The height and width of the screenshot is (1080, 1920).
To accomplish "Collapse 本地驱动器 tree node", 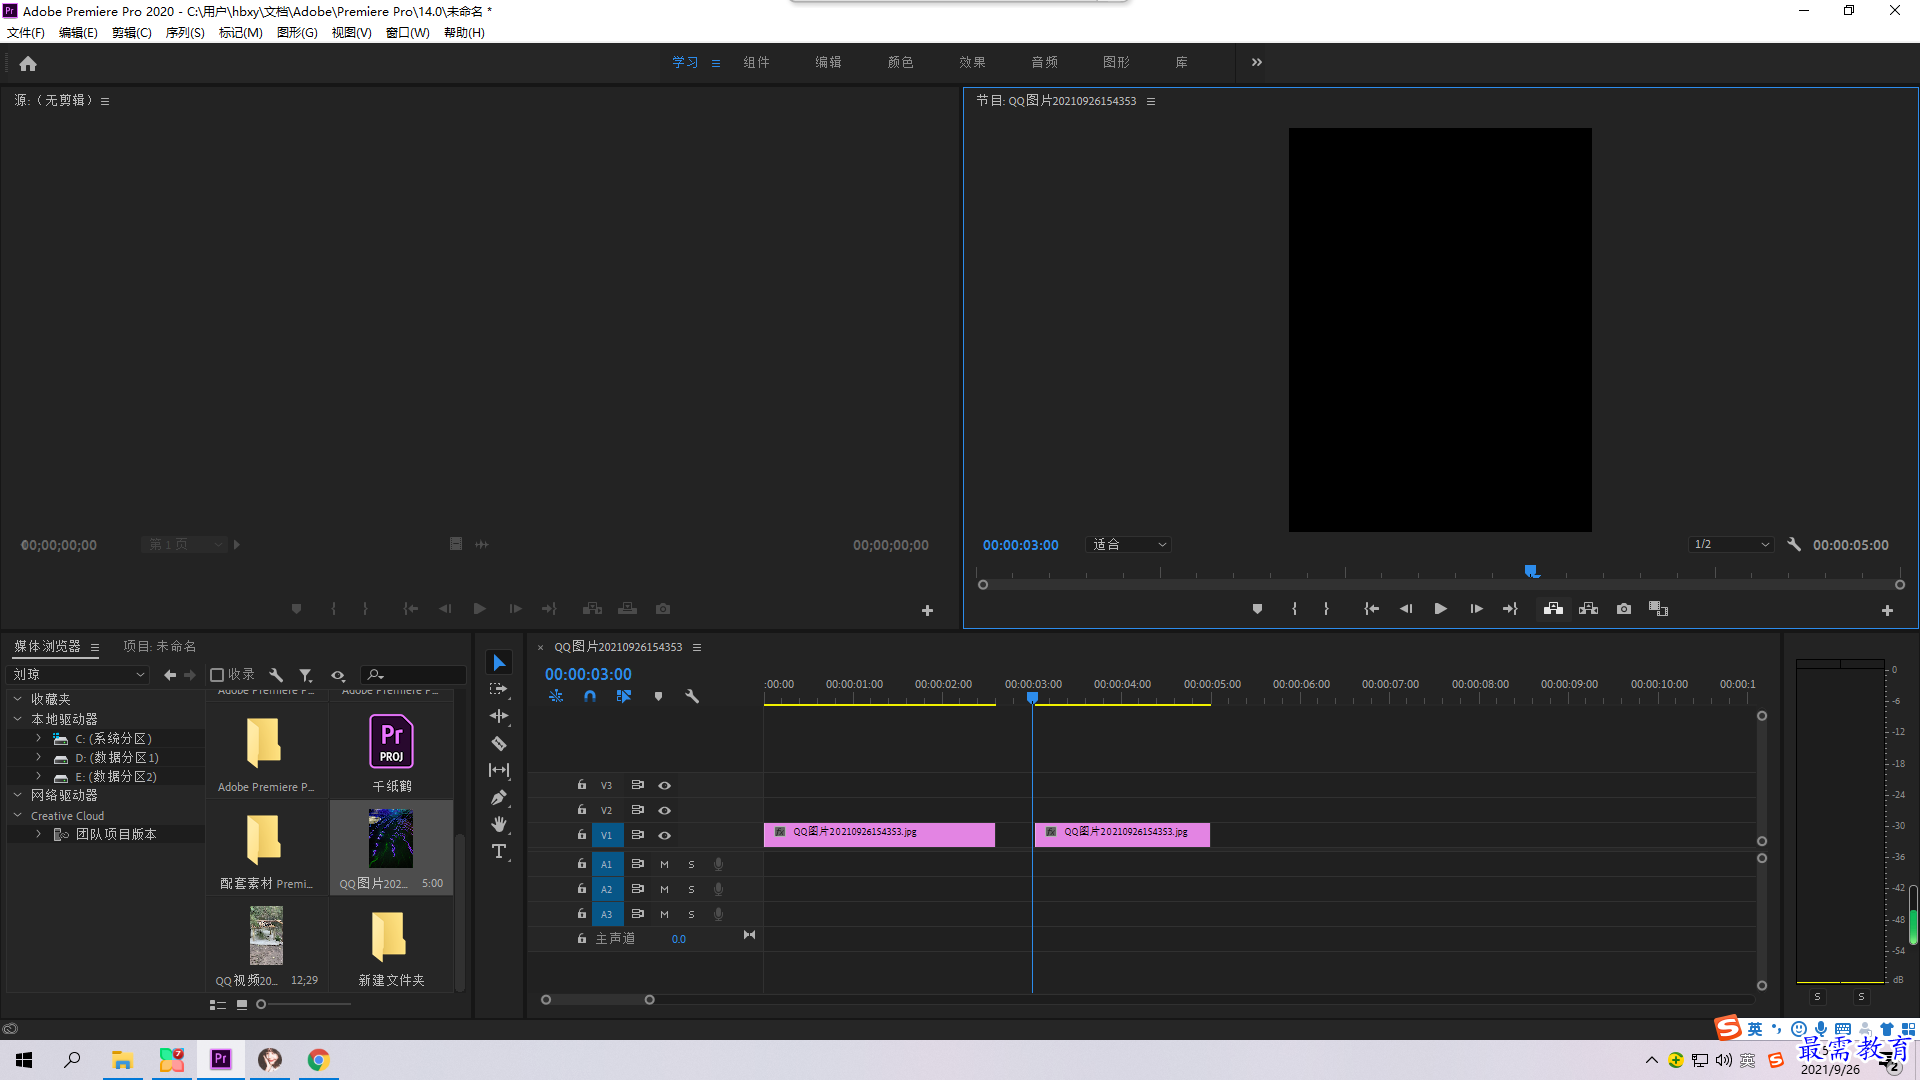I will tap(18, 719).
